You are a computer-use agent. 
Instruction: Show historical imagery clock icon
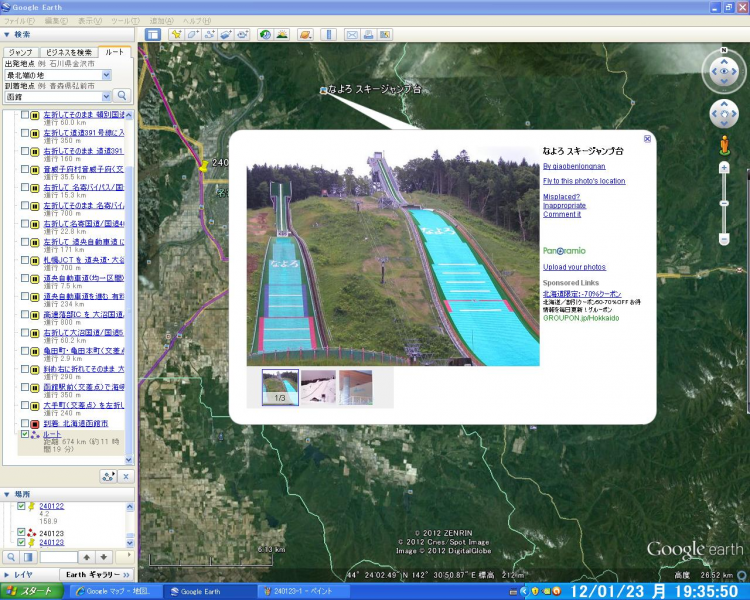[265, 34]
